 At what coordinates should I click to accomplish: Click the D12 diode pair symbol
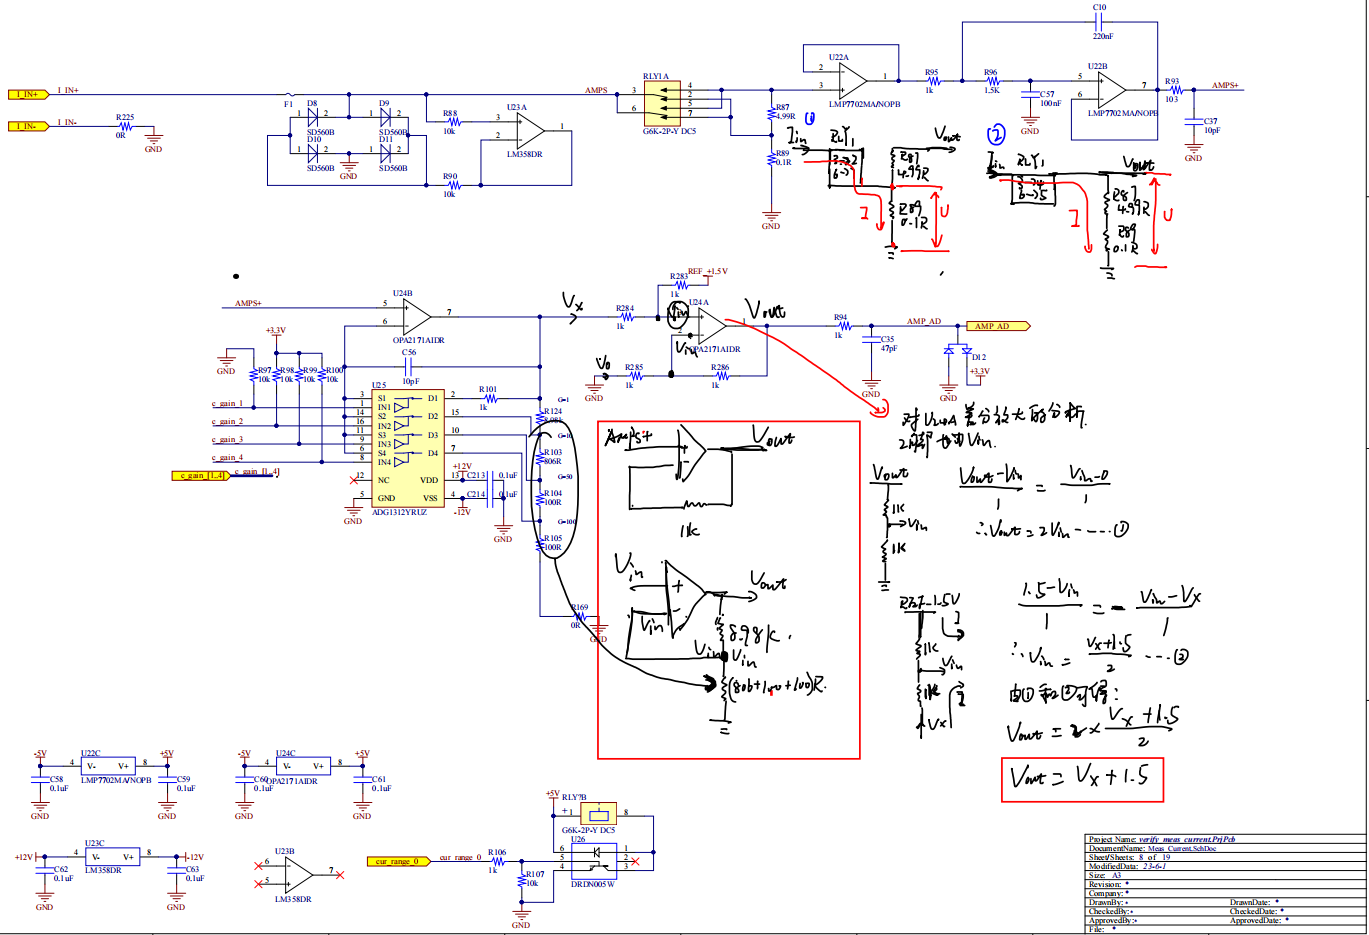tap(958, 351)
